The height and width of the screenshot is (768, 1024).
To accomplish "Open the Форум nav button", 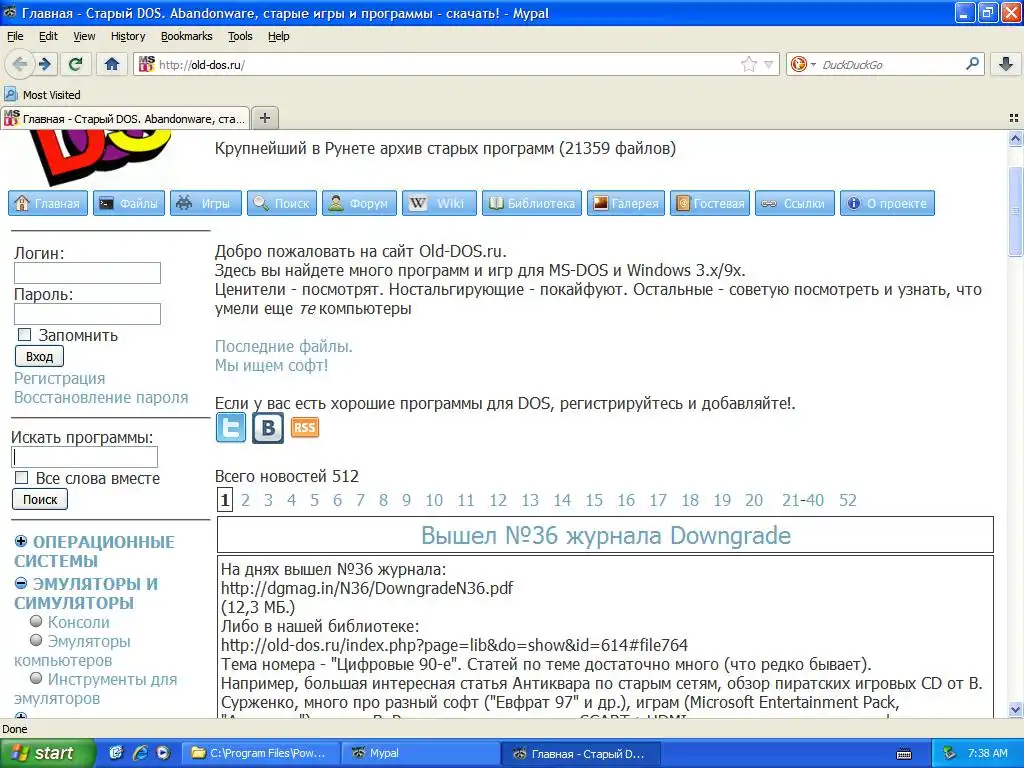I will (x=359, y=203).
